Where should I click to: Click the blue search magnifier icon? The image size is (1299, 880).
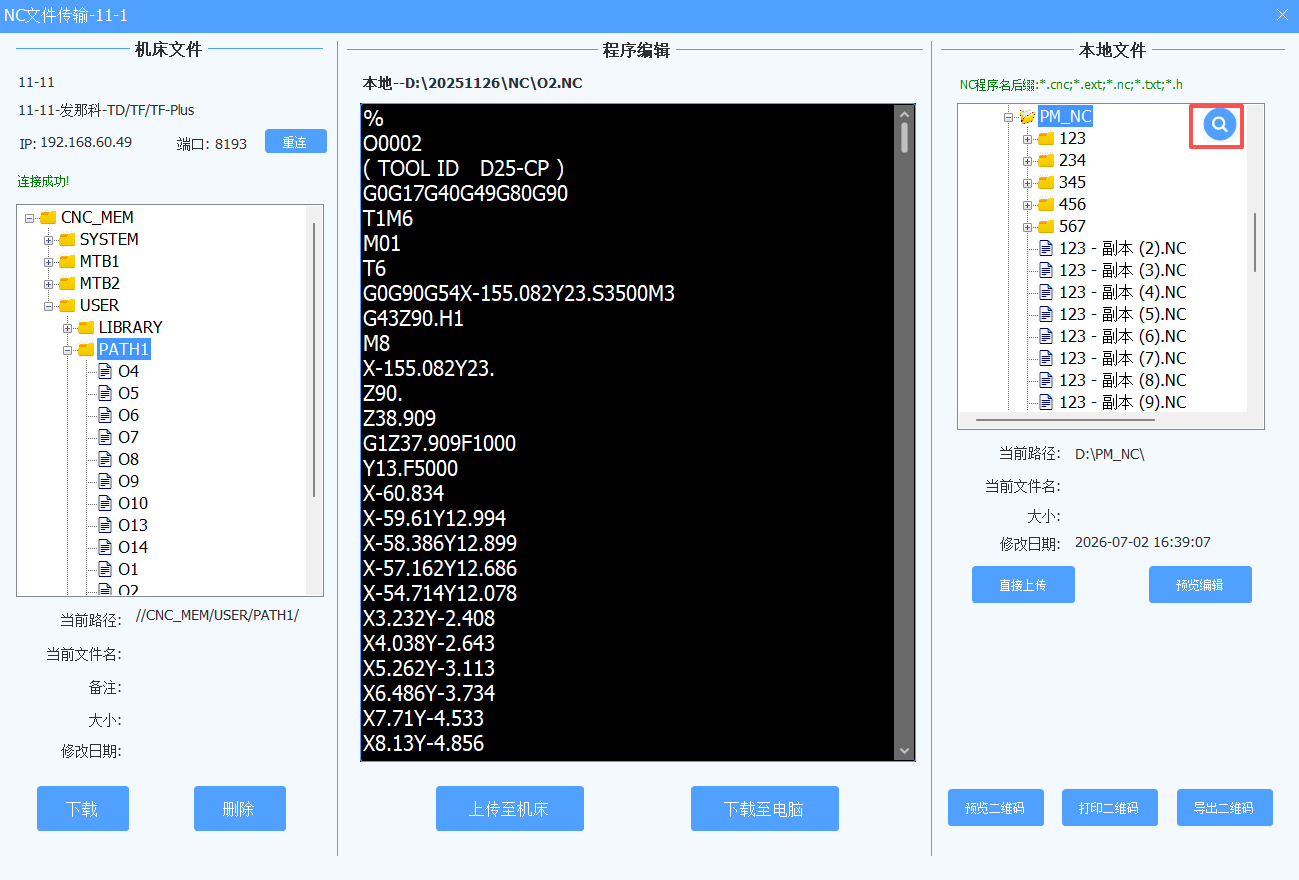tap(1219, 124)
